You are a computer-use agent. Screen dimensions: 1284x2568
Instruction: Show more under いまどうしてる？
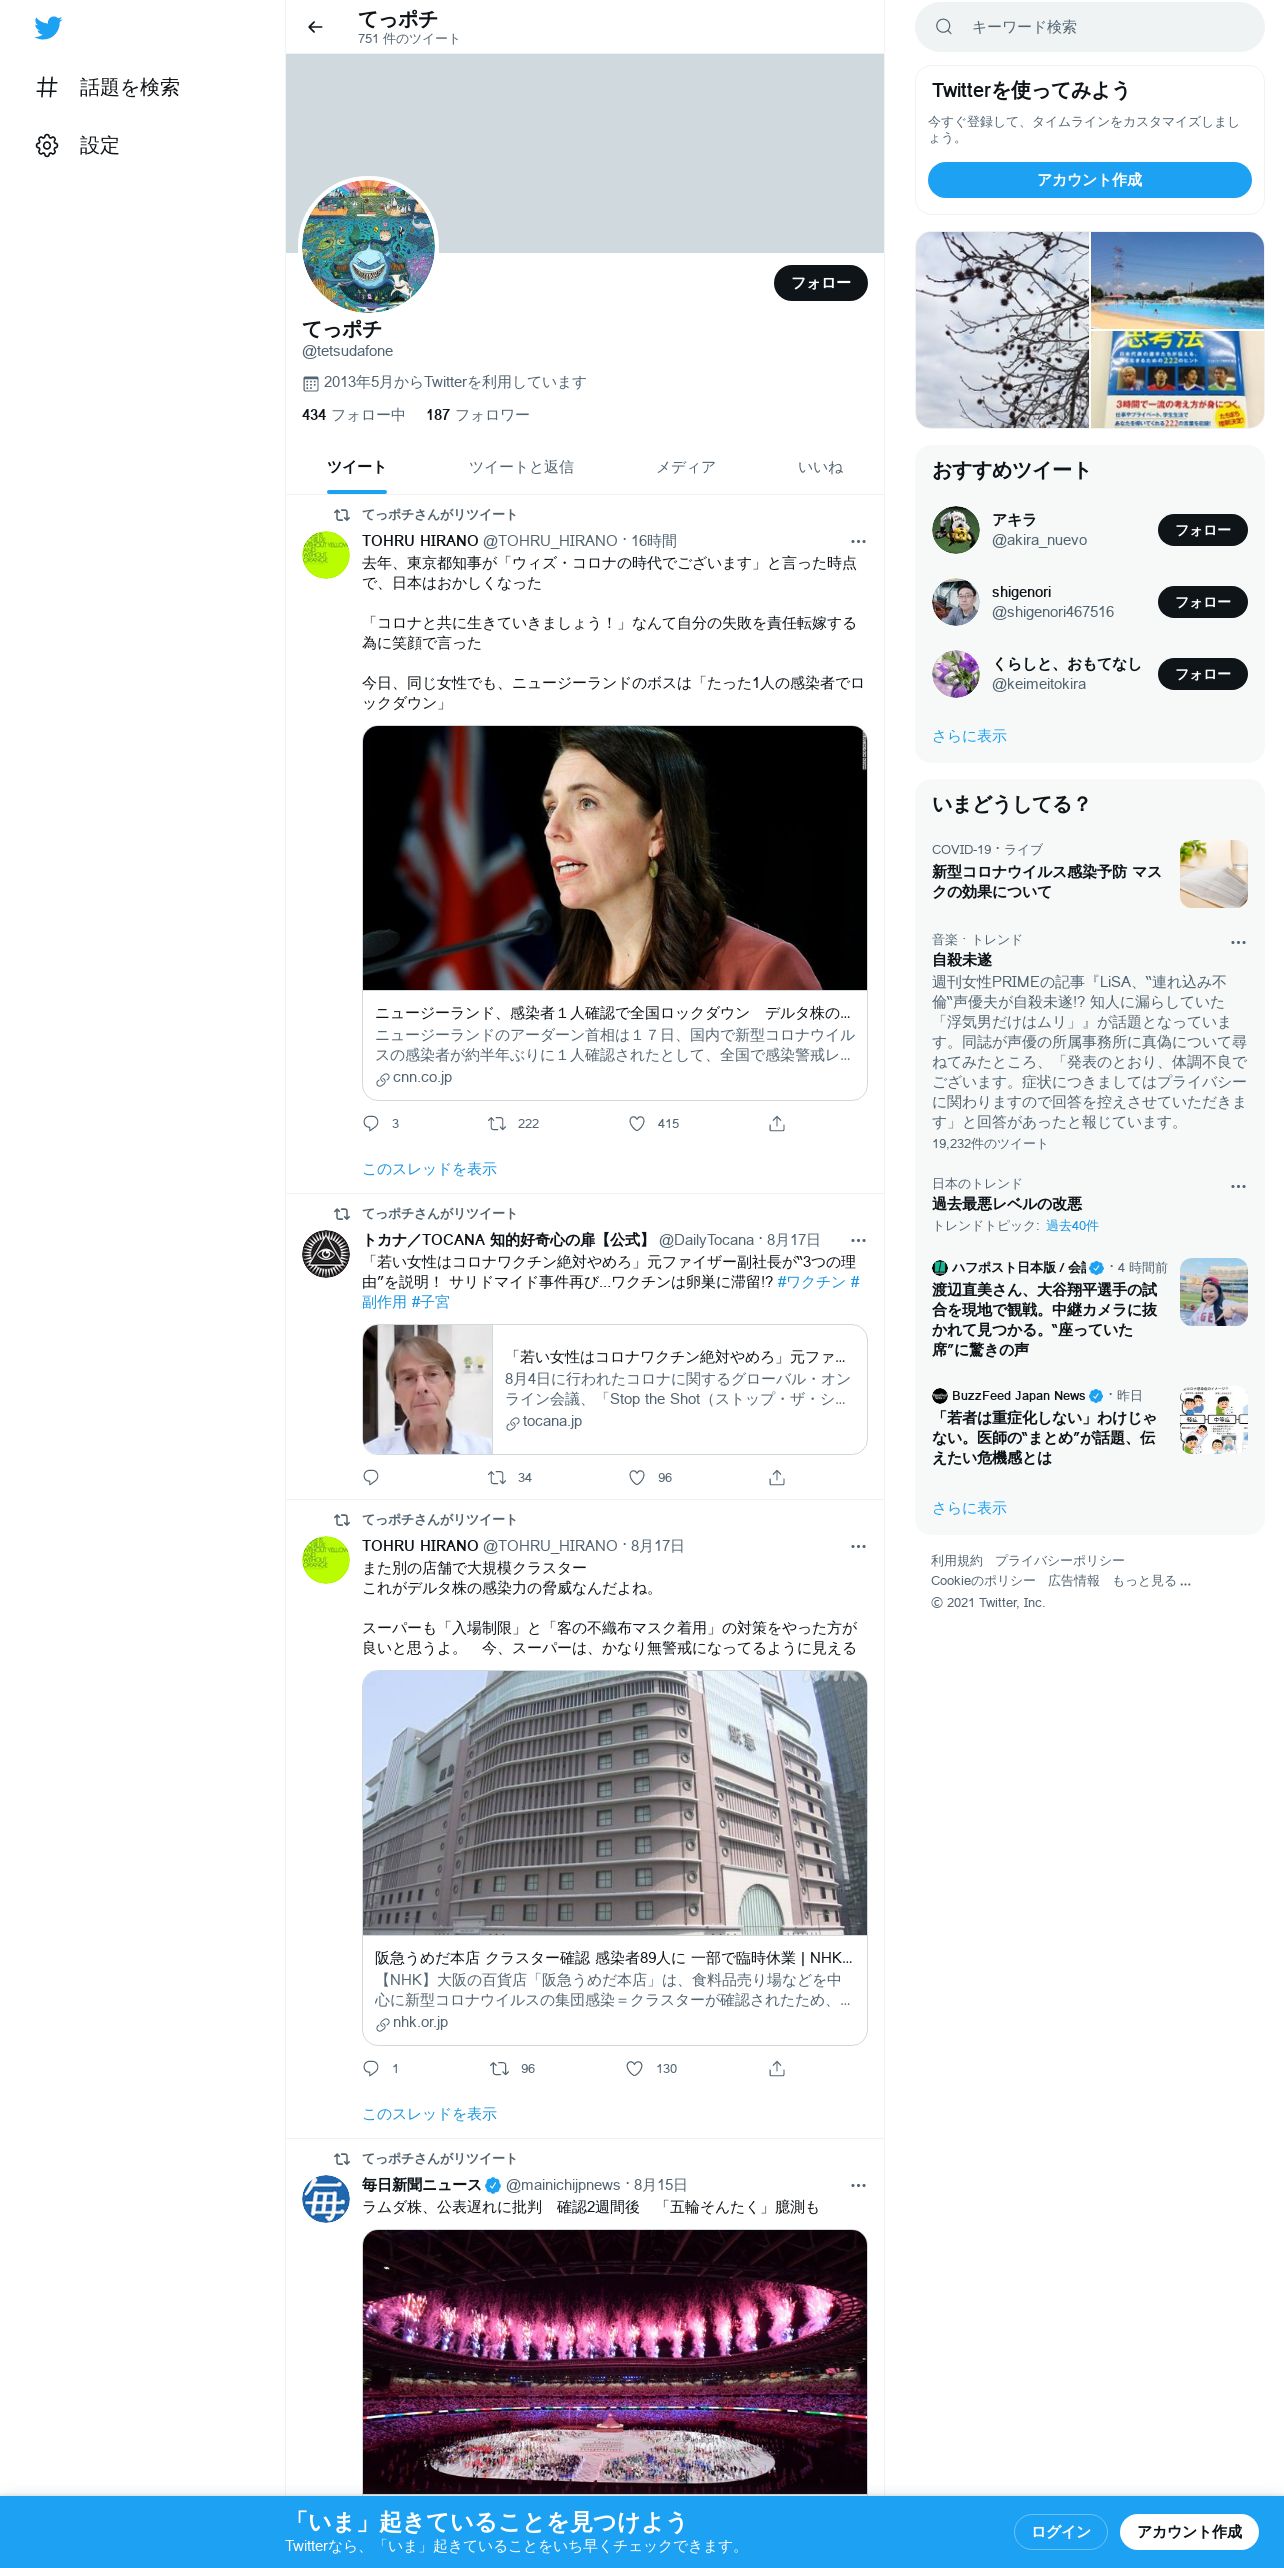969,1508
